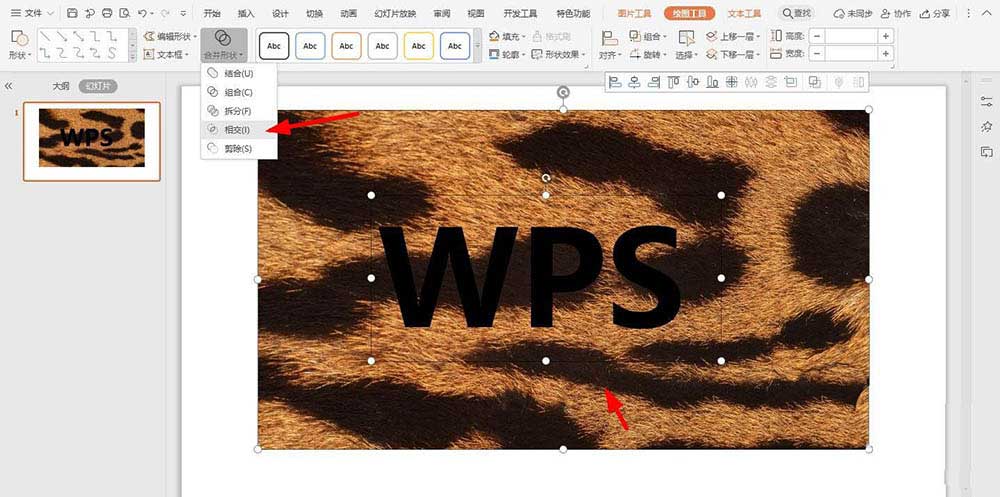Switch to the 动画 Animation tab
This screenshot has height=497, width=1000.
(348, 13)
